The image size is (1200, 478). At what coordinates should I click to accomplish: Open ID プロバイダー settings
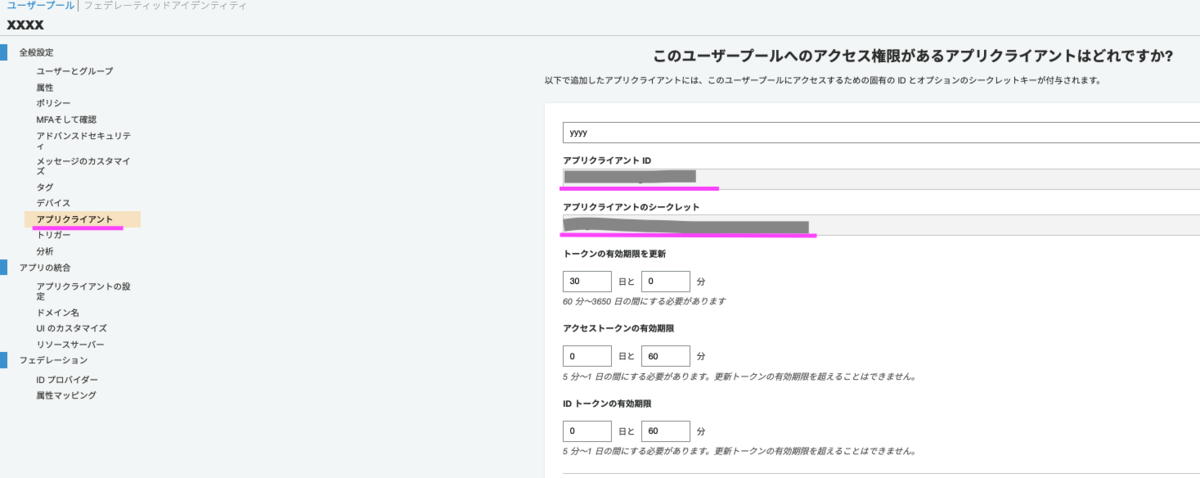coord(67,379)
